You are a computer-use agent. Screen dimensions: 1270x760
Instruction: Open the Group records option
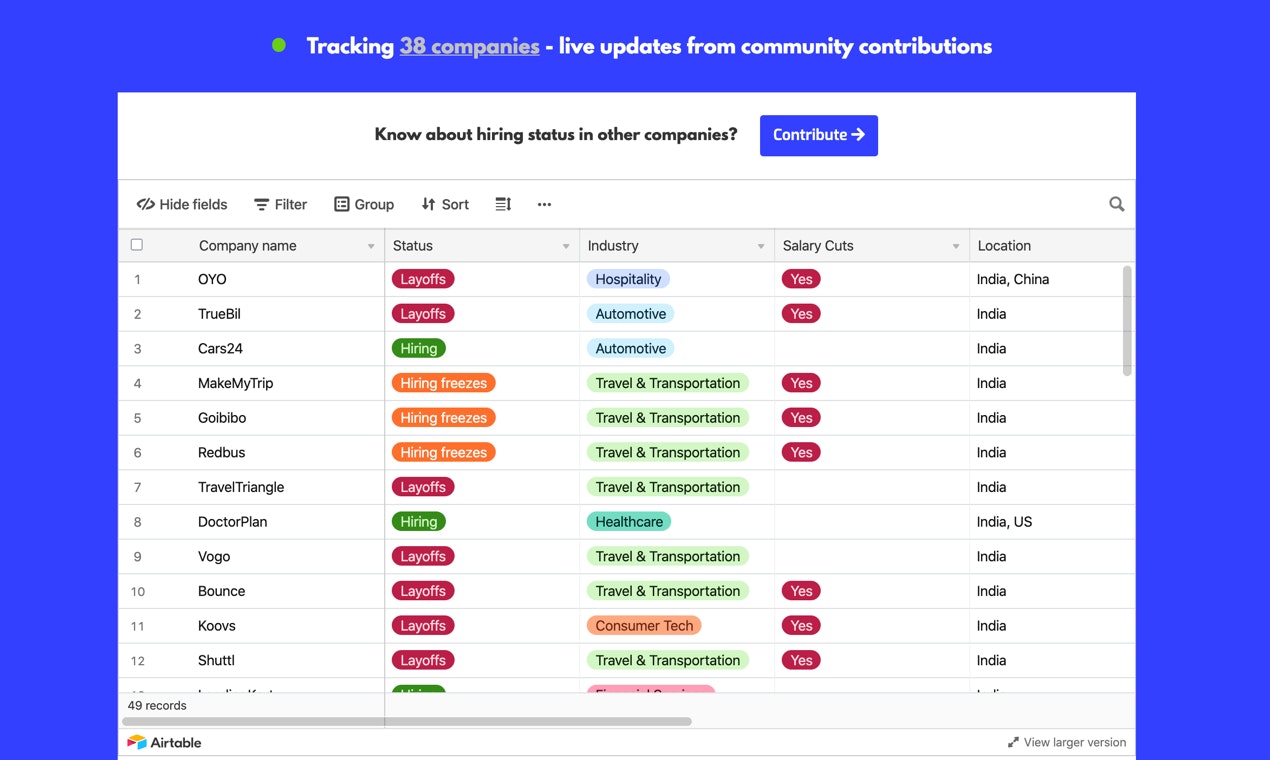coord(364,204)
